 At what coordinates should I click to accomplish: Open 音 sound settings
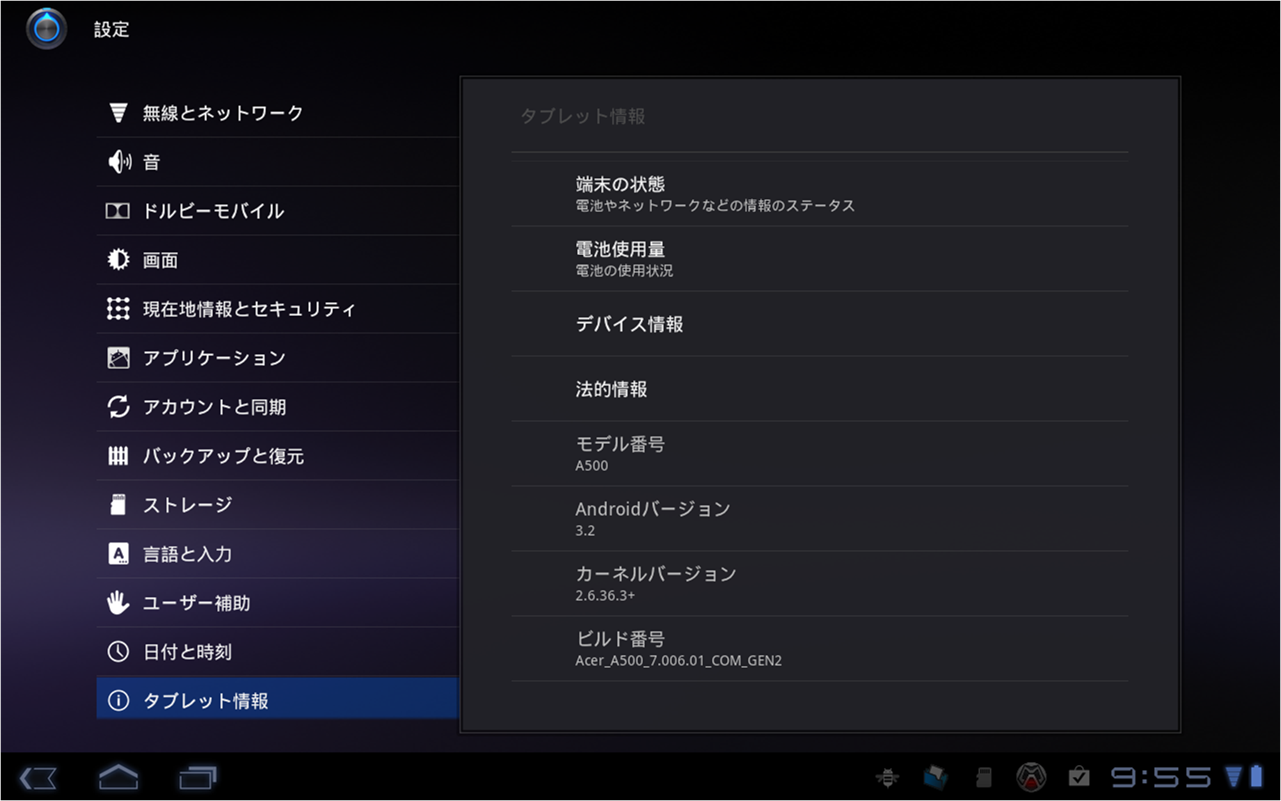coord(277,162)
